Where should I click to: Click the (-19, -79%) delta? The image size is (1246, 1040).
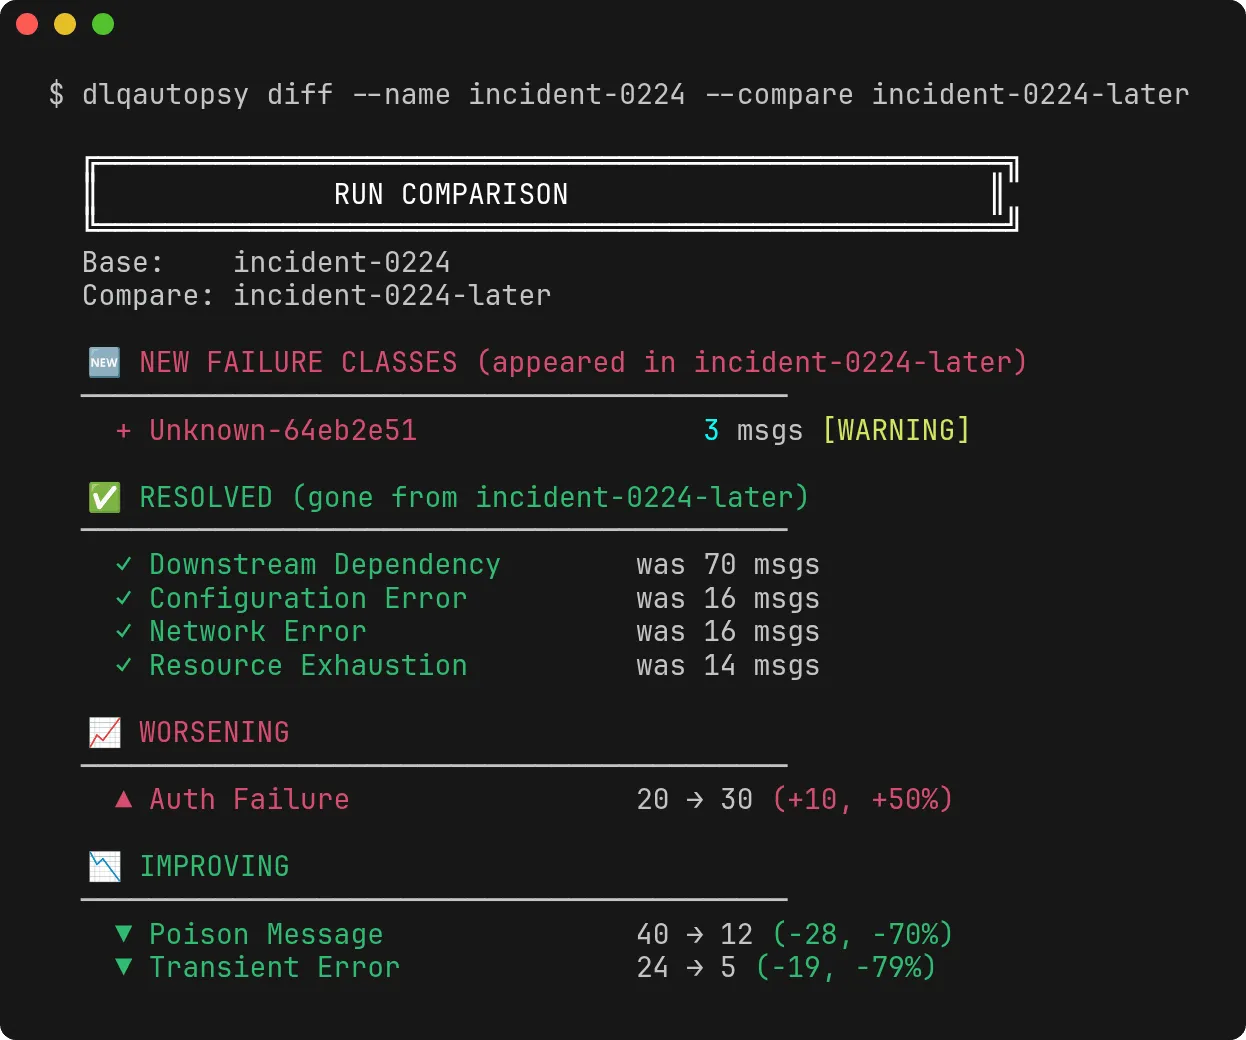(x=846, y=967)
